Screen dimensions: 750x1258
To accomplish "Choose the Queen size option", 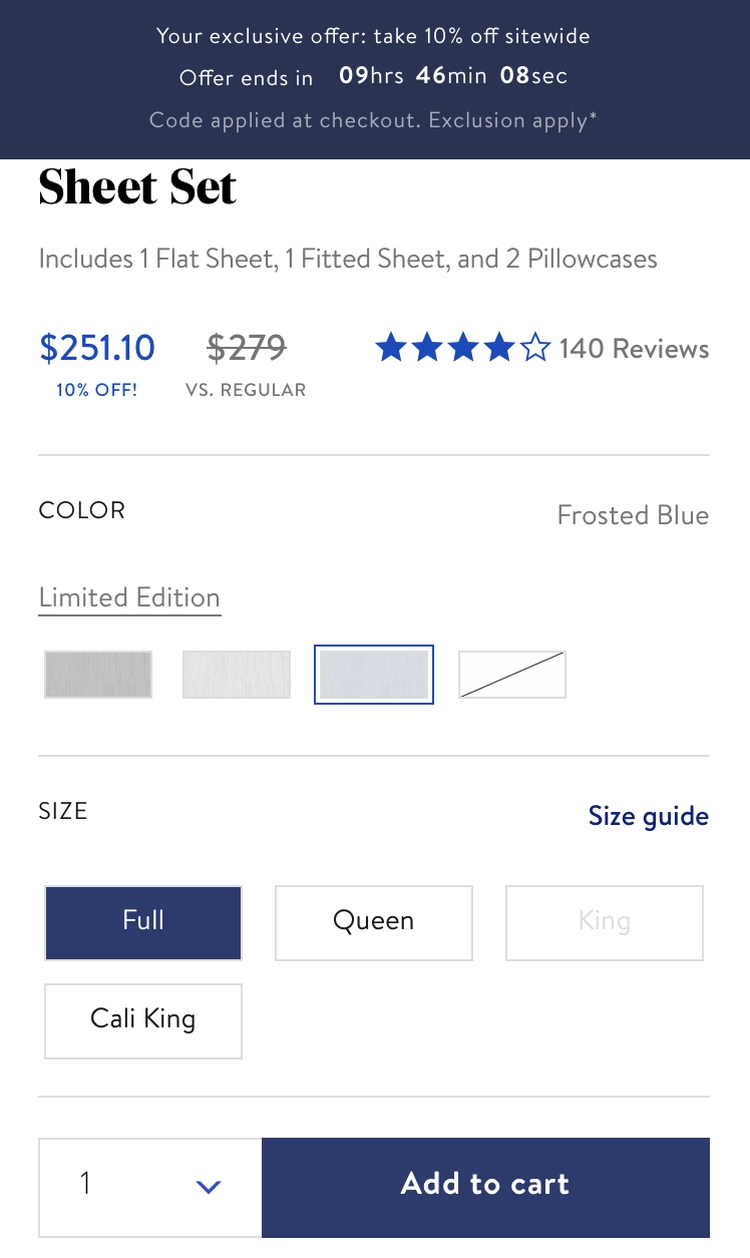I will tap(373, 922).
